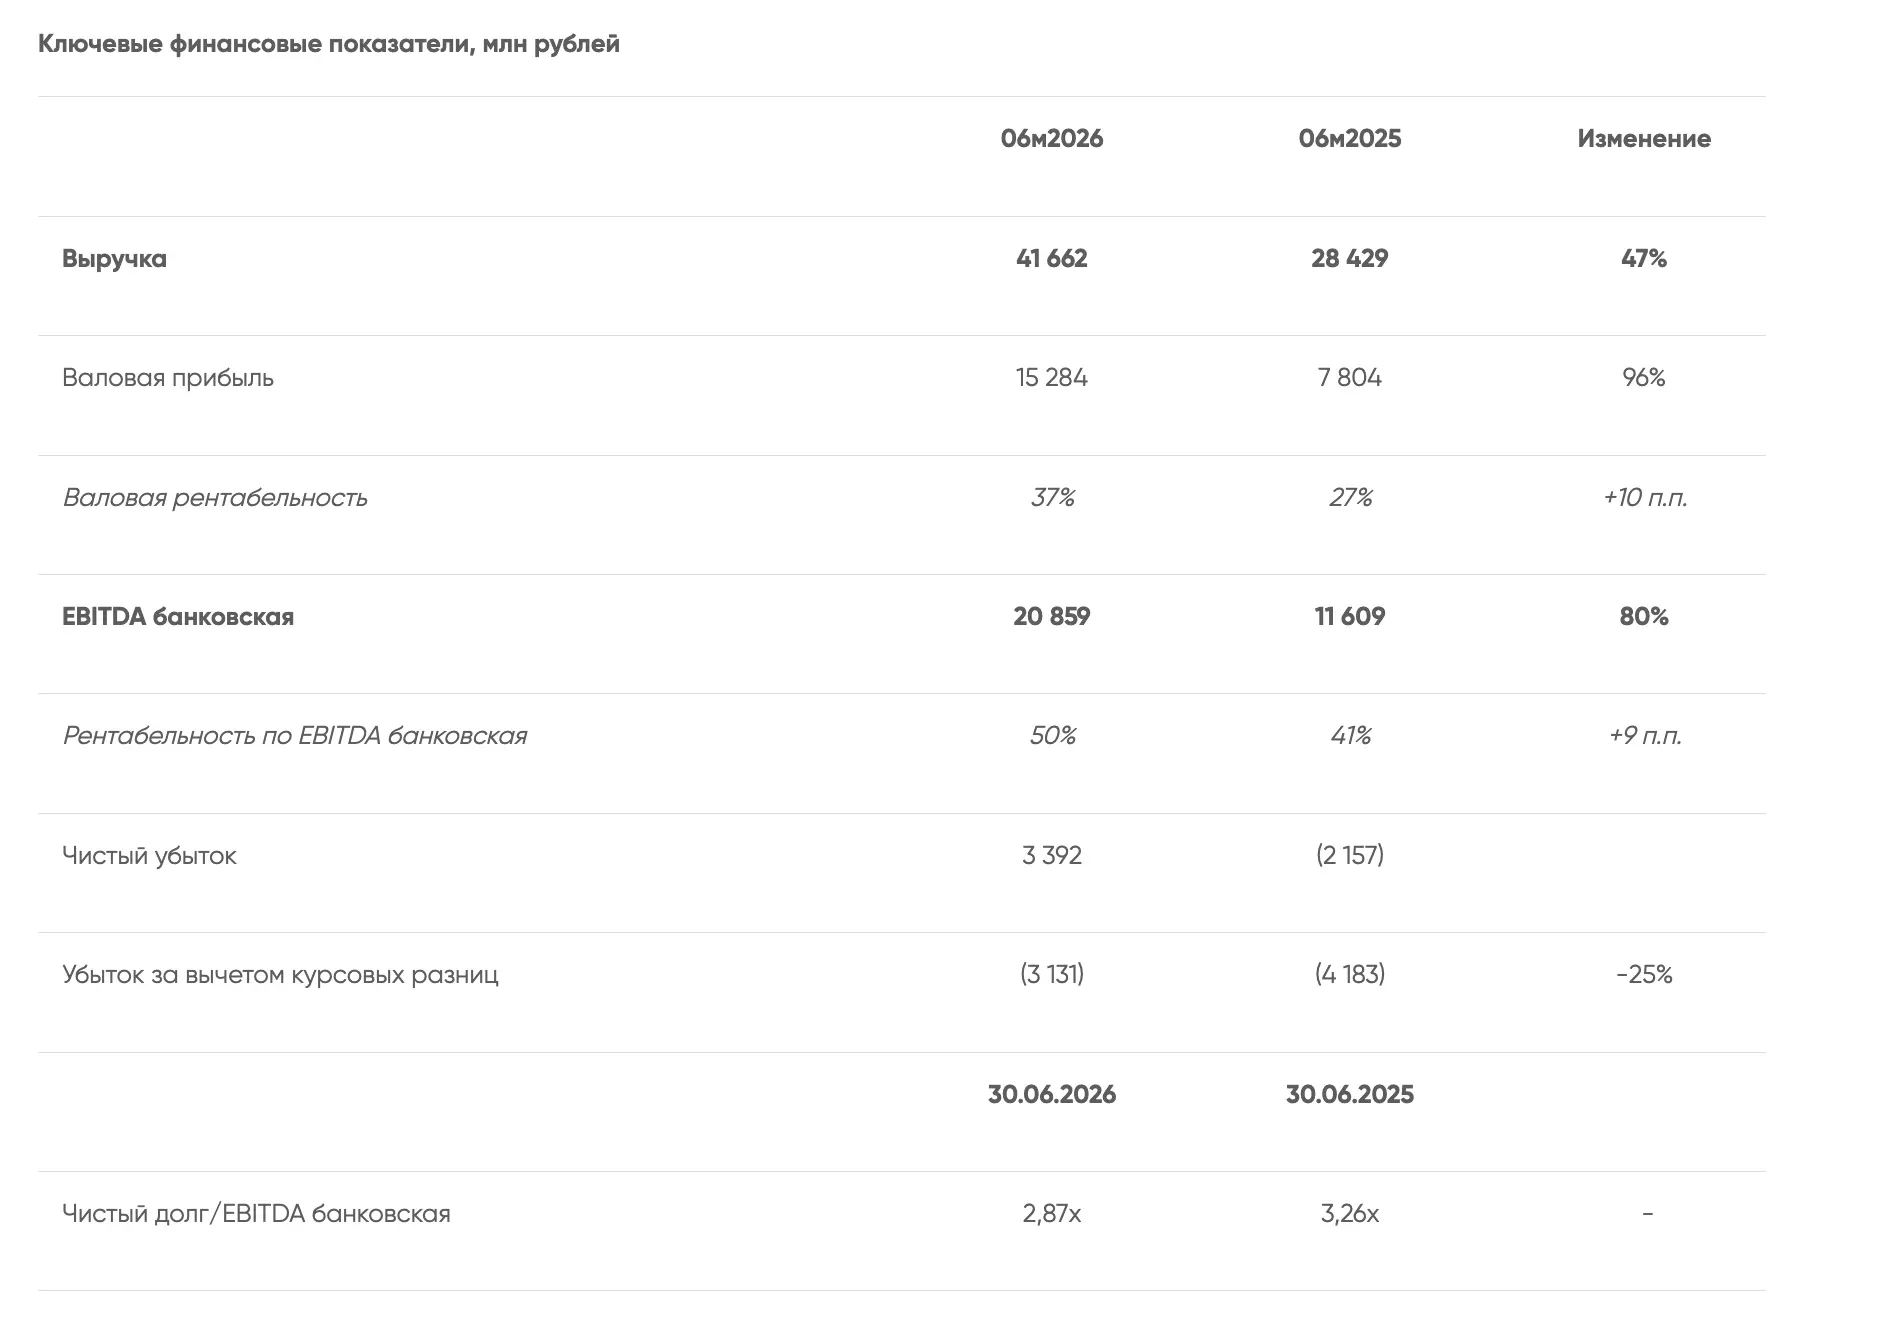Select EBITDA value 20 859

pyautogui.click(x=1052, y=617)
